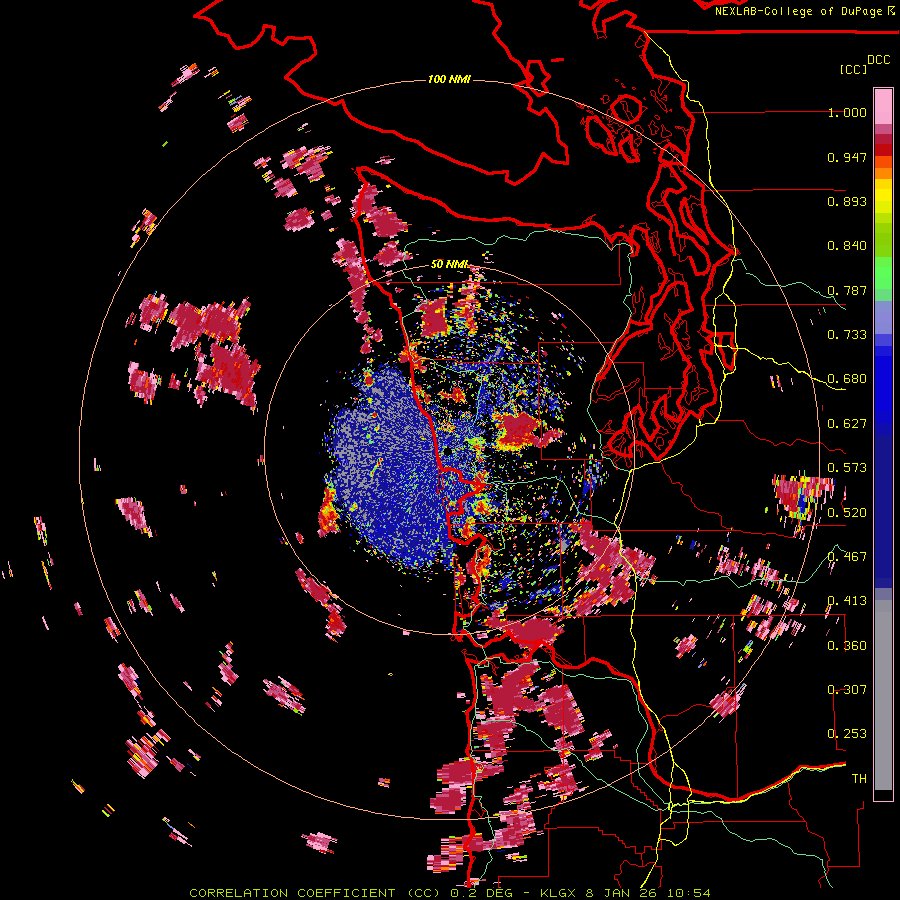Click the pink top segment of color scale
This screenshot has height=900, width=900.
pos(883,106)
